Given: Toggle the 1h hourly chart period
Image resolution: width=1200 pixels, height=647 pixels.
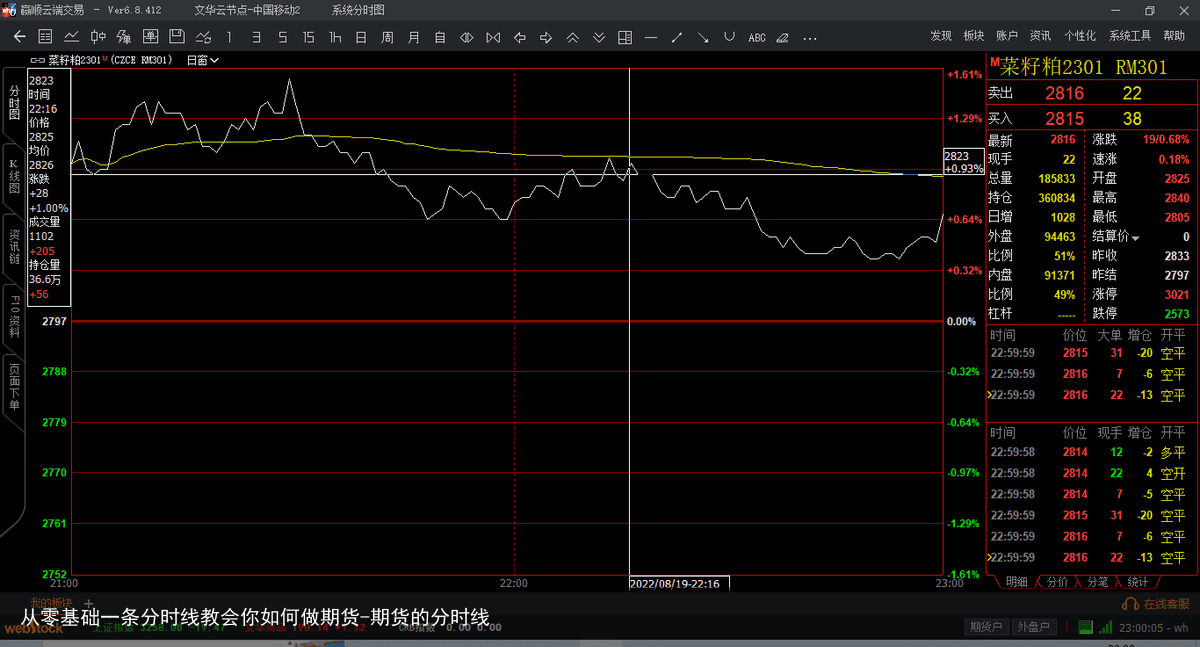Looking at the screenshot, I should click(x=334, y=37).
